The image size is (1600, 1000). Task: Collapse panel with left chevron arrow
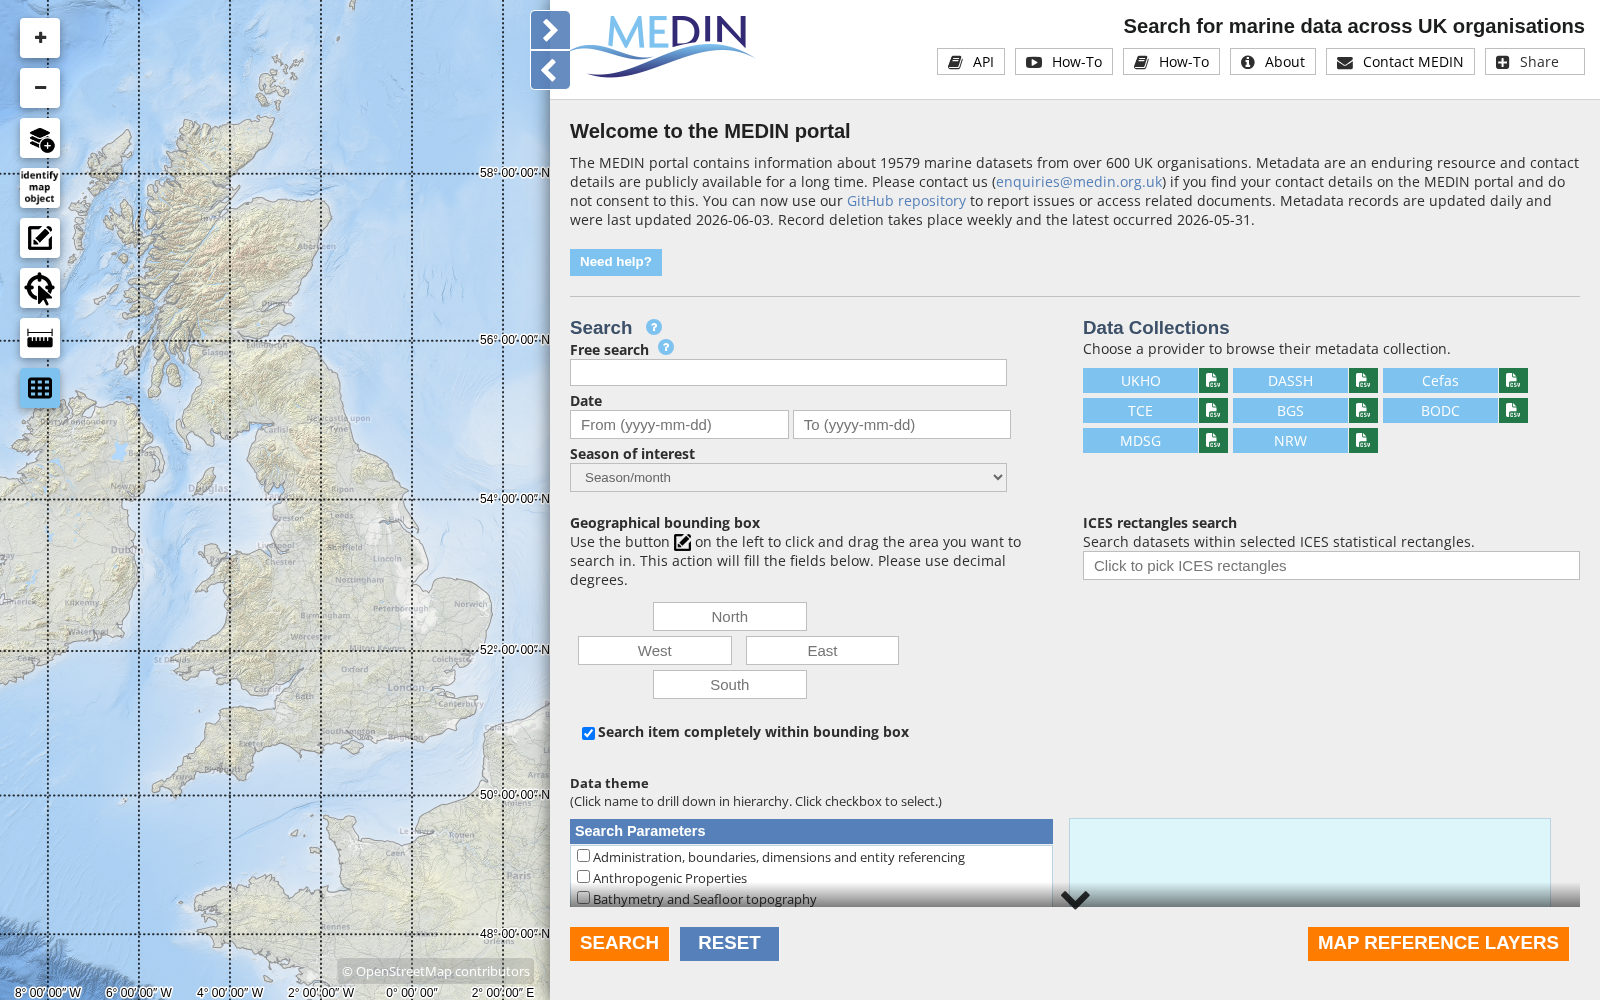click(550, 70)
